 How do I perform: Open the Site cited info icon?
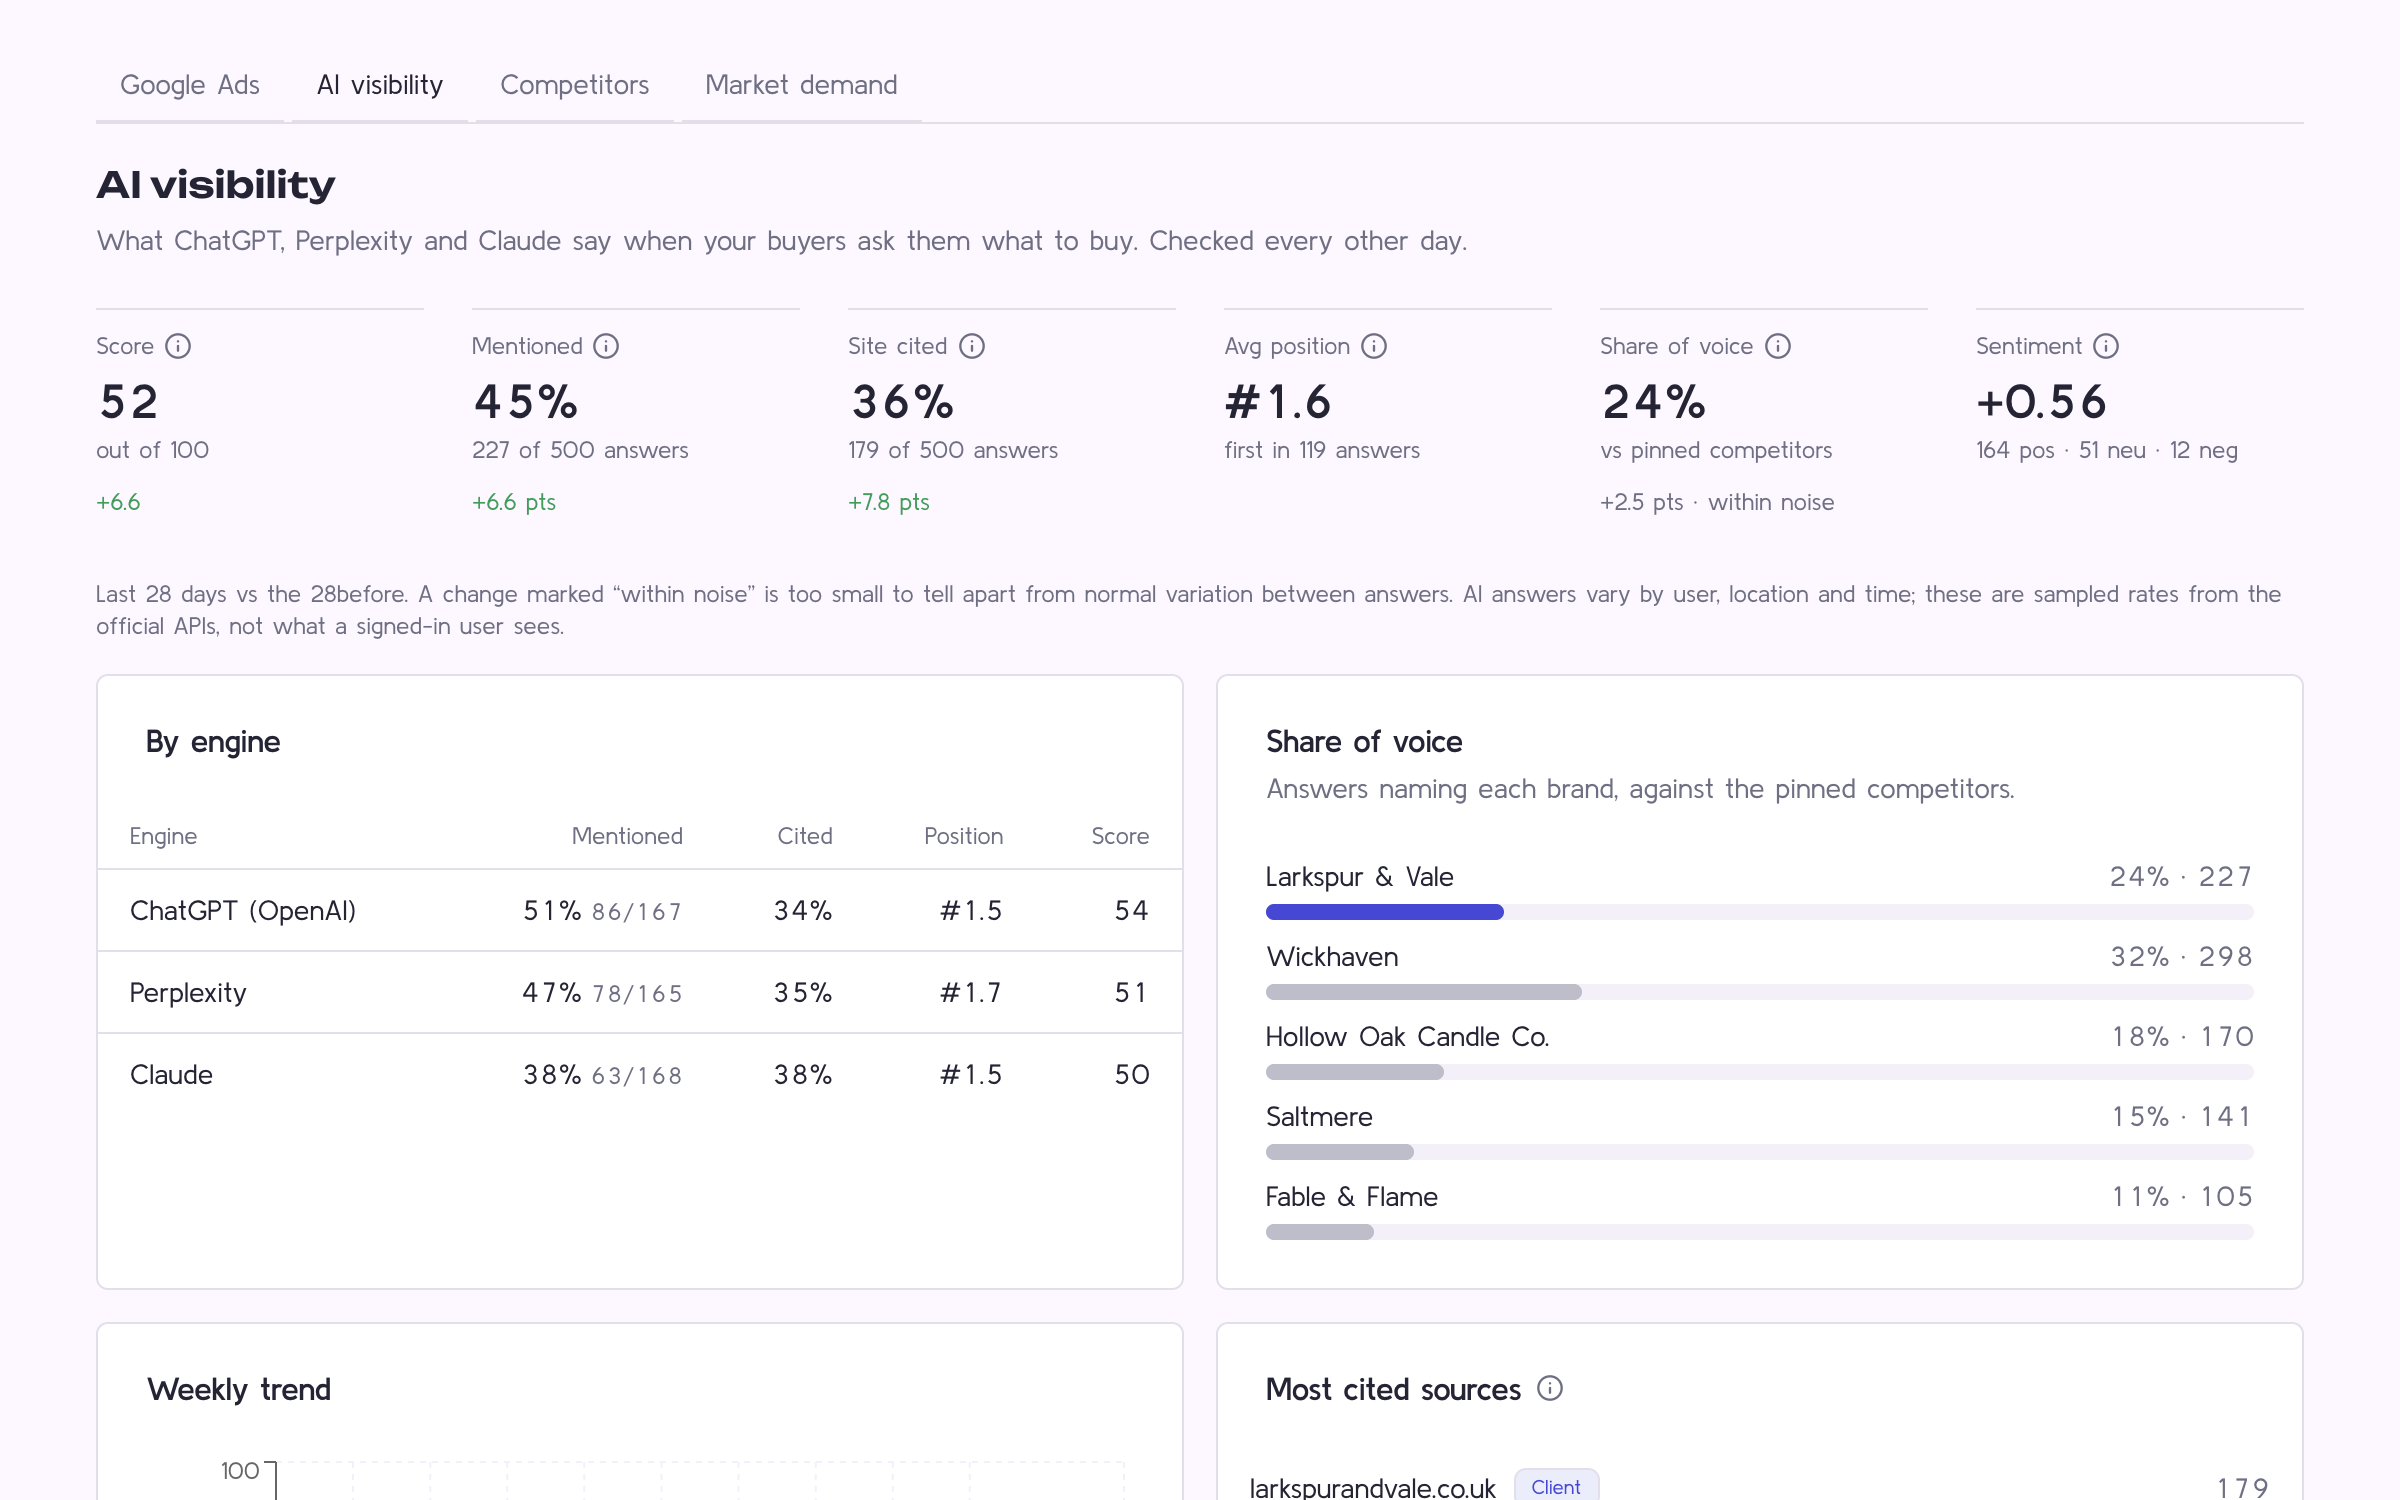tap(972, 346)
